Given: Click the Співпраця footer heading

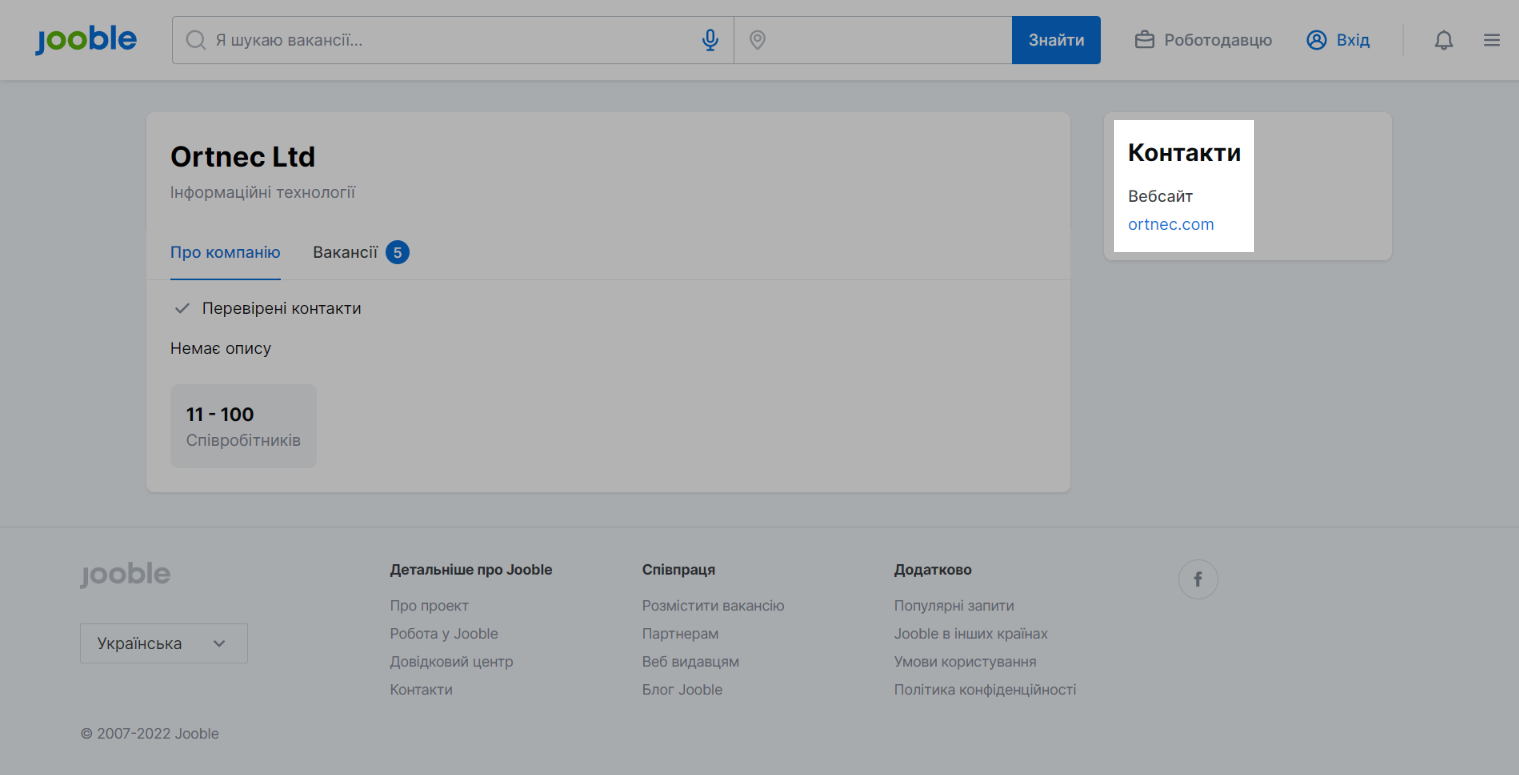Looking at the screenshot, I should click(678, 570).
